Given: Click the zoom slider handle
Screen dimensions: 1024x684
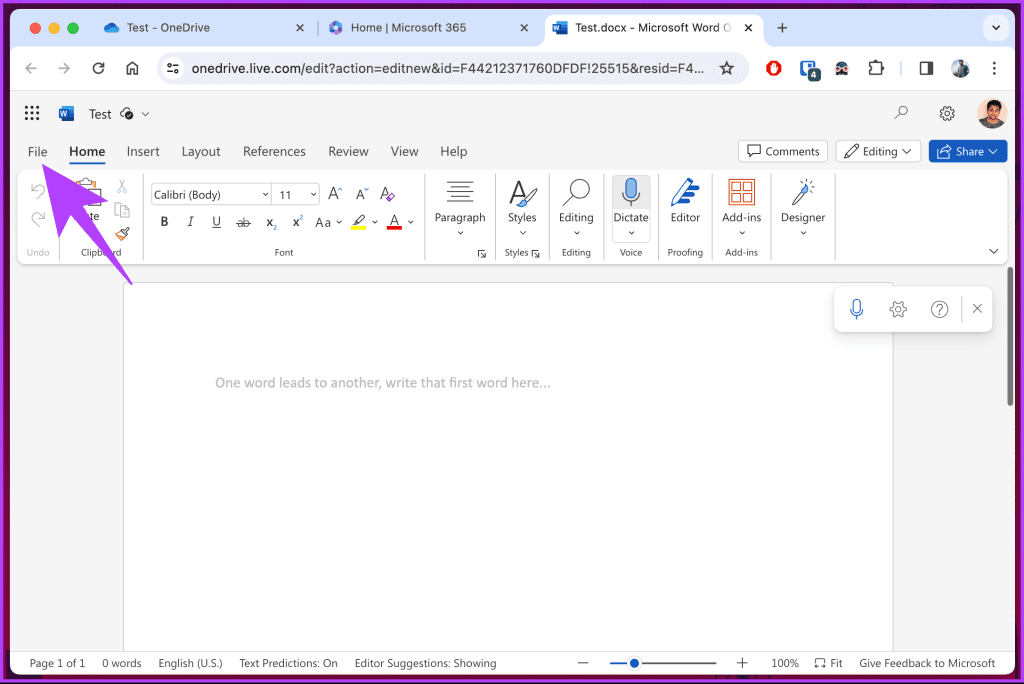Looking at the screenshot, I should click(634, 663).
